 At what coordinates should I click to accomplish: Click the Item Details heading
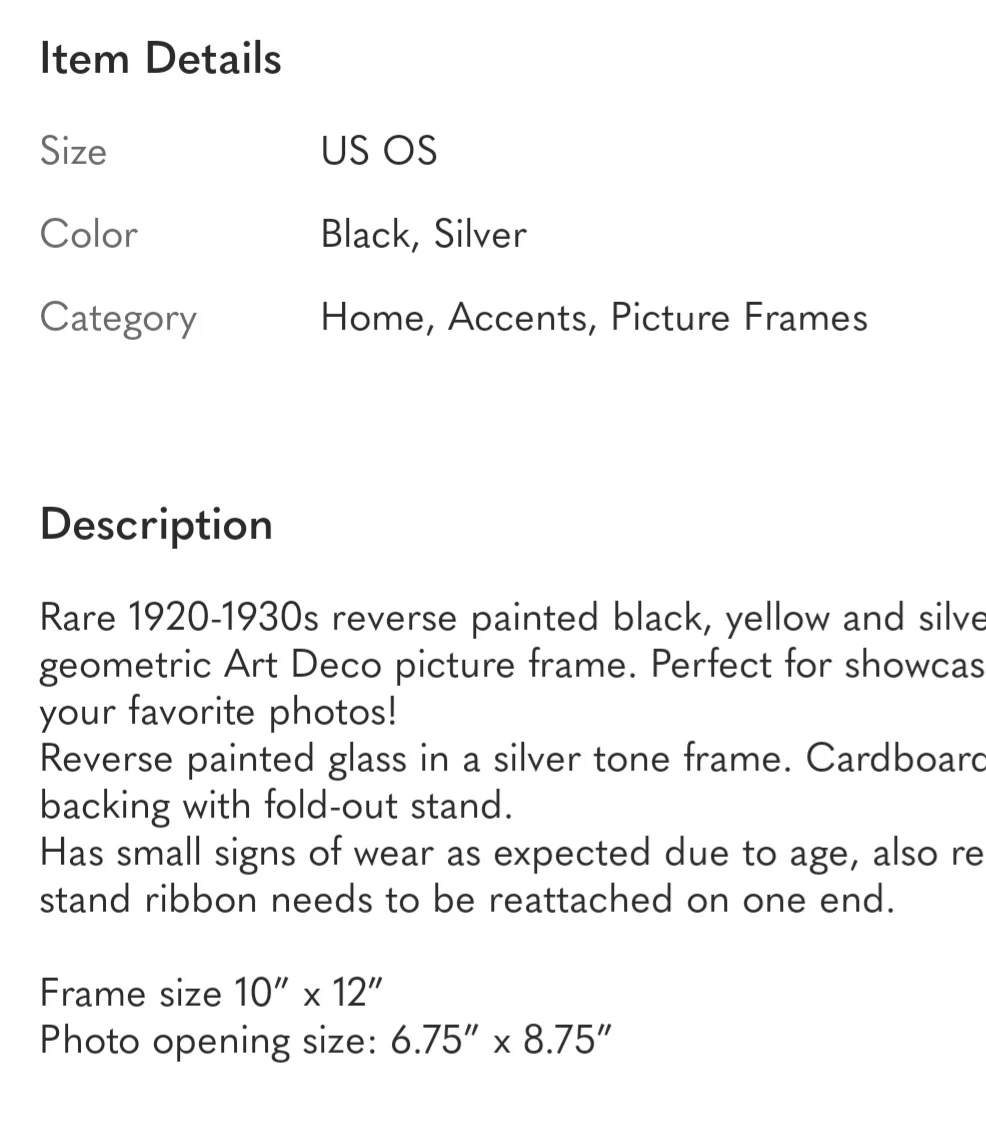click(x=160, y=59)
